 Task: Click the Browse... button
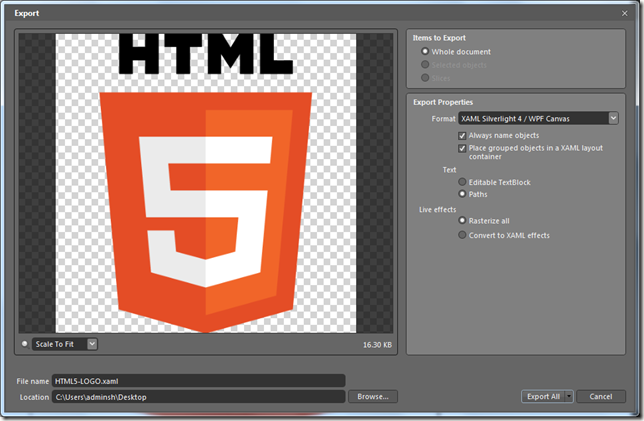tap(373, 396)
